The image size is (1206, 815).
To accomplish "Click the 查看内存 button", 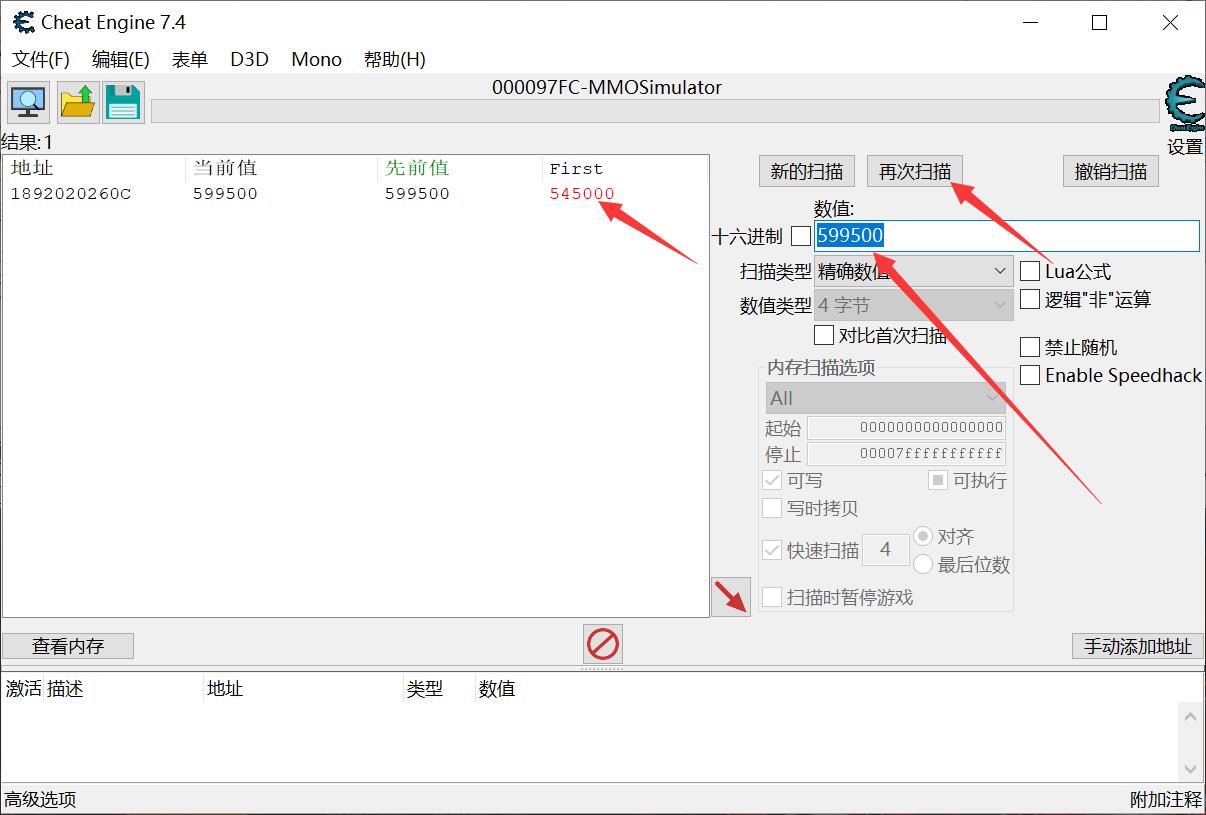I will pyautogui.click(x=68, y=646).
